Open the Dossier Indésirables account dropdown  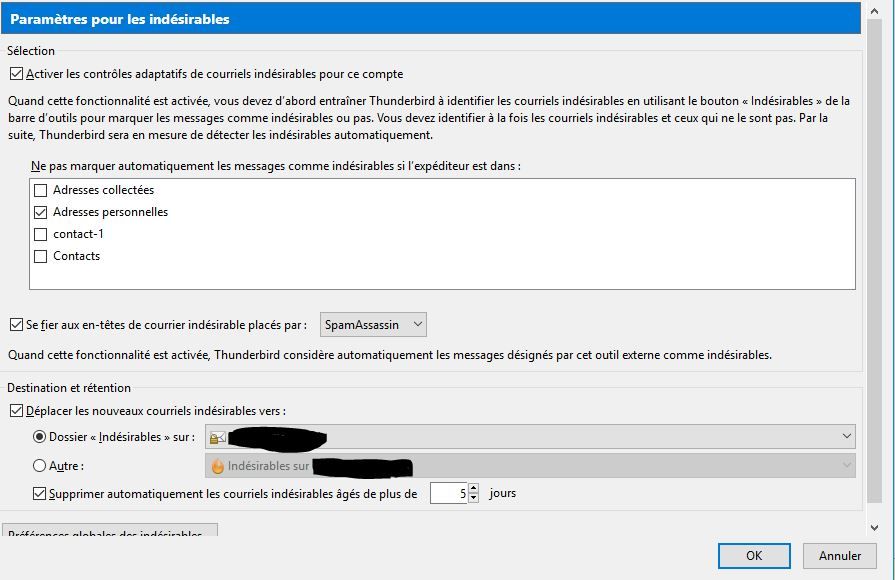(x=530, y=437)
